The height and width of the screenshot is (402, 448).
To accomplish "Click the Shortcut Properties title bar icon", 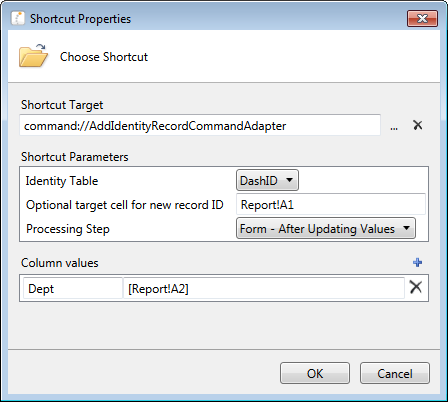I will tap(18, 18).
